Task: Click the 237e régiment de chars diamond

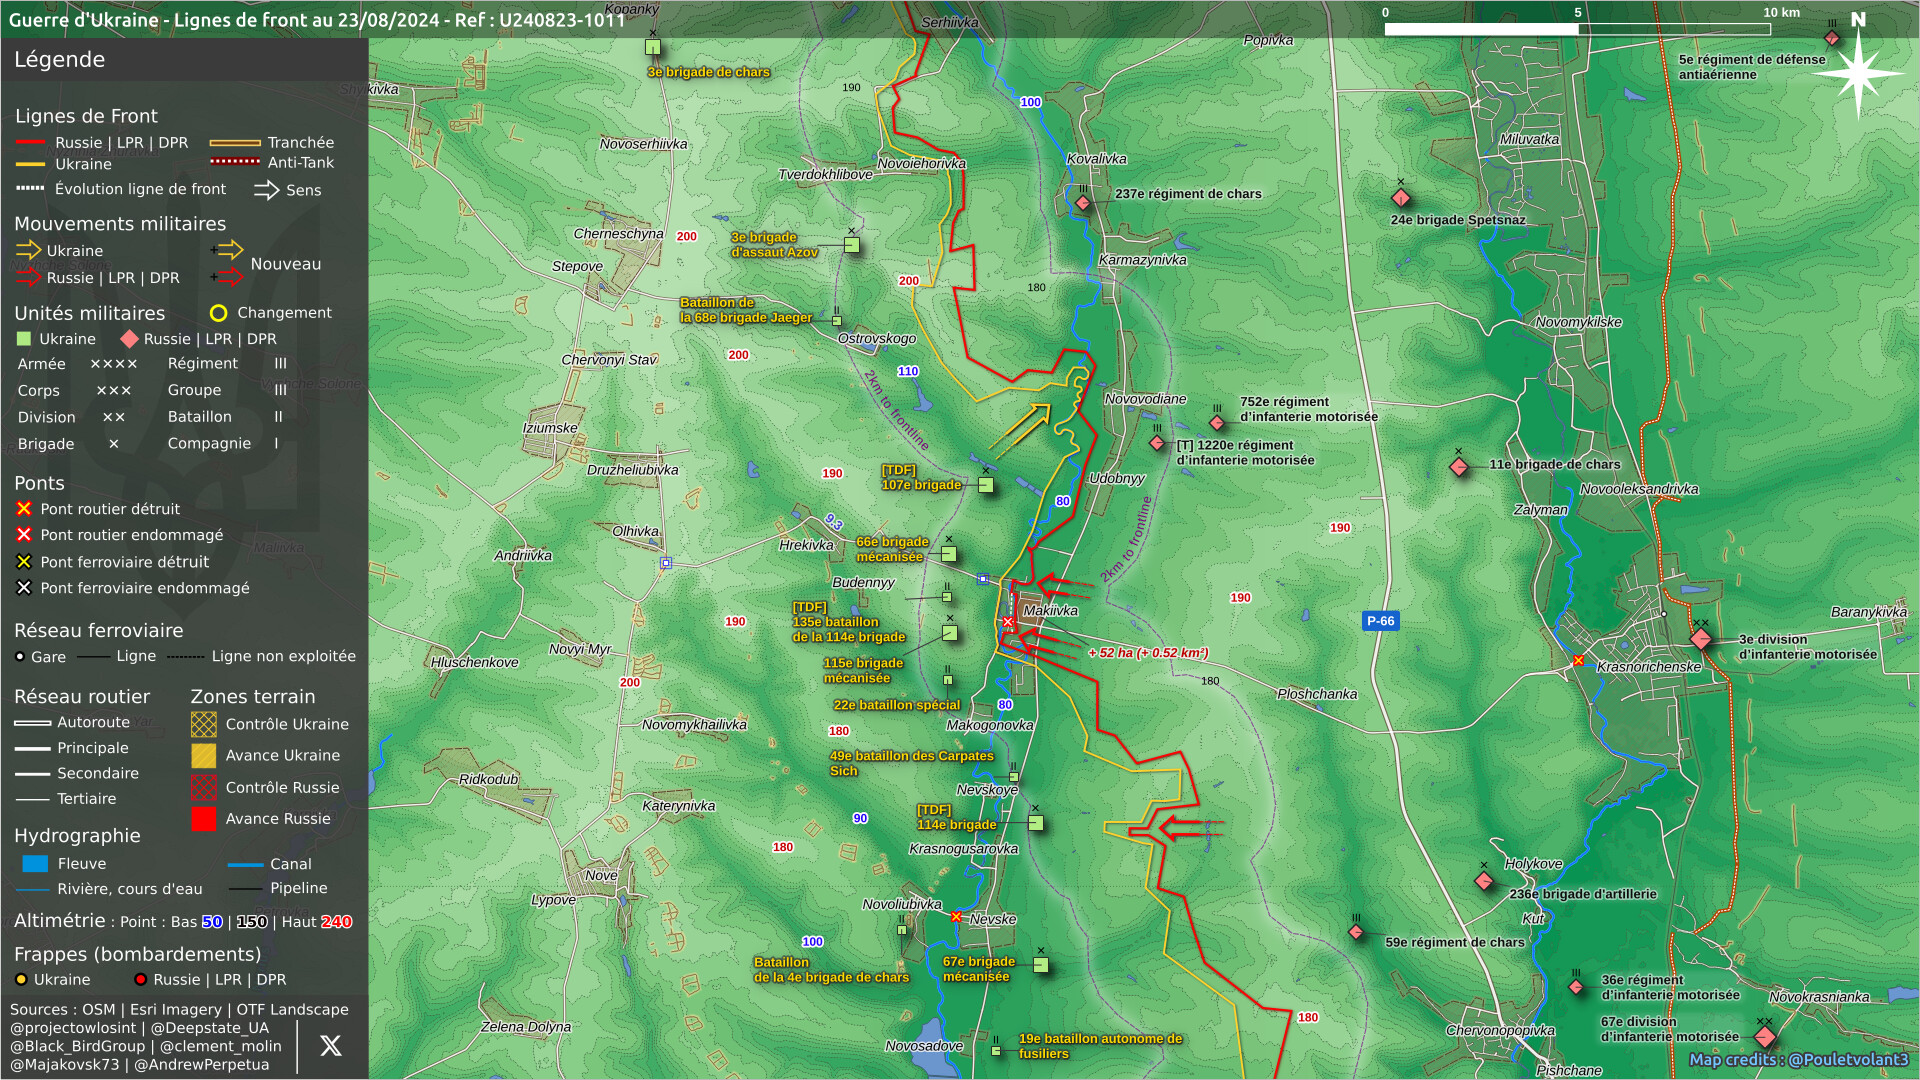Action: [x=1083, y=203]
